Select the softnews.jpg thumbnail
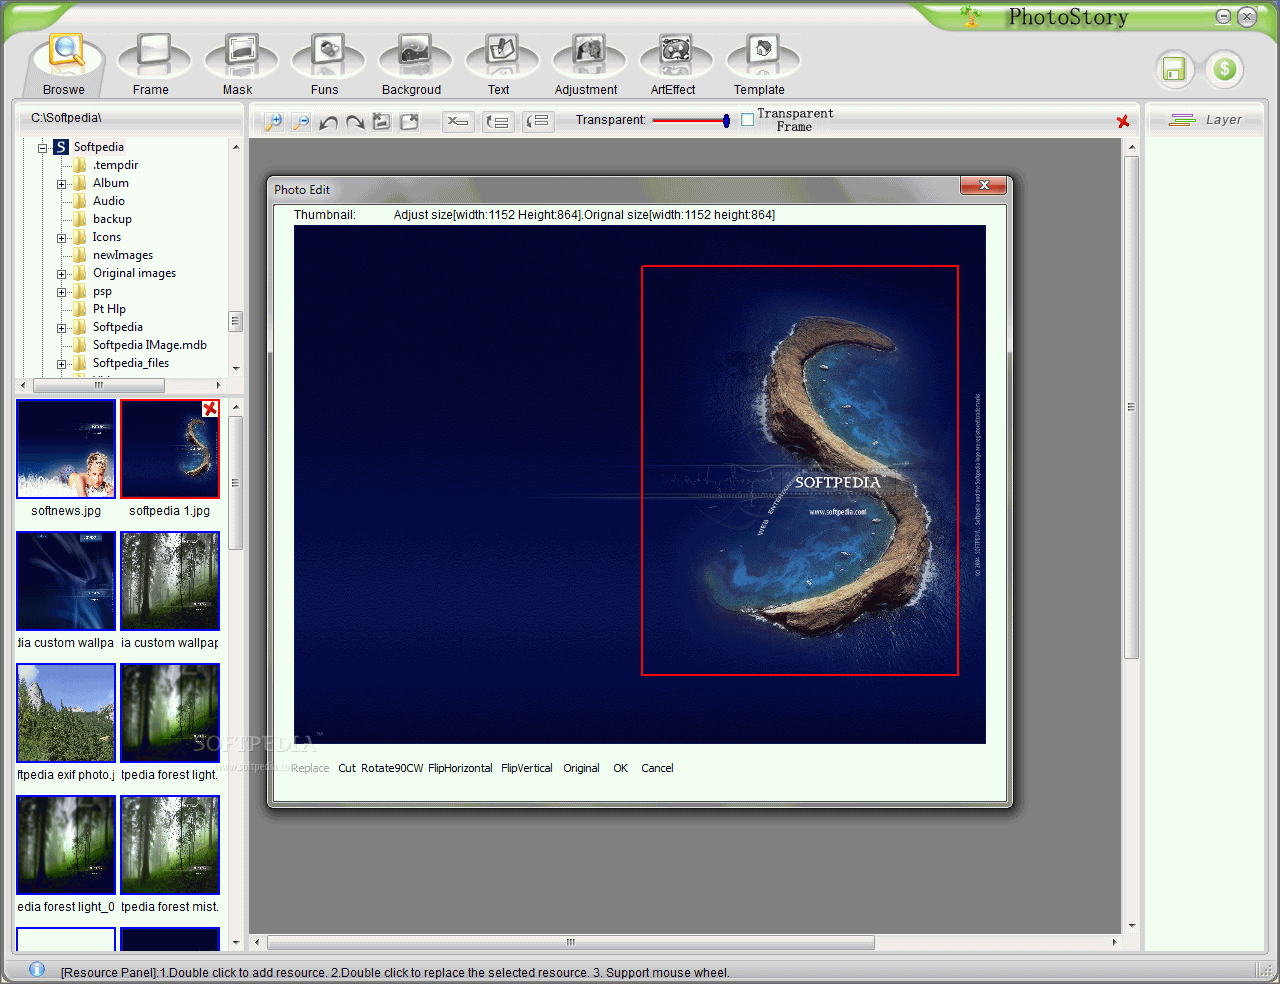 point(66,449)
